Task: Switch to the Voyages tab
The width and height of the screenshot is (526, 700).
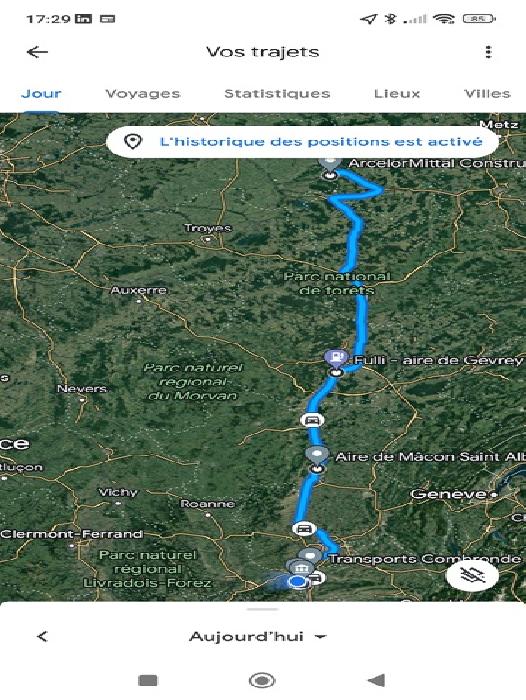Action: click(143, 94)
